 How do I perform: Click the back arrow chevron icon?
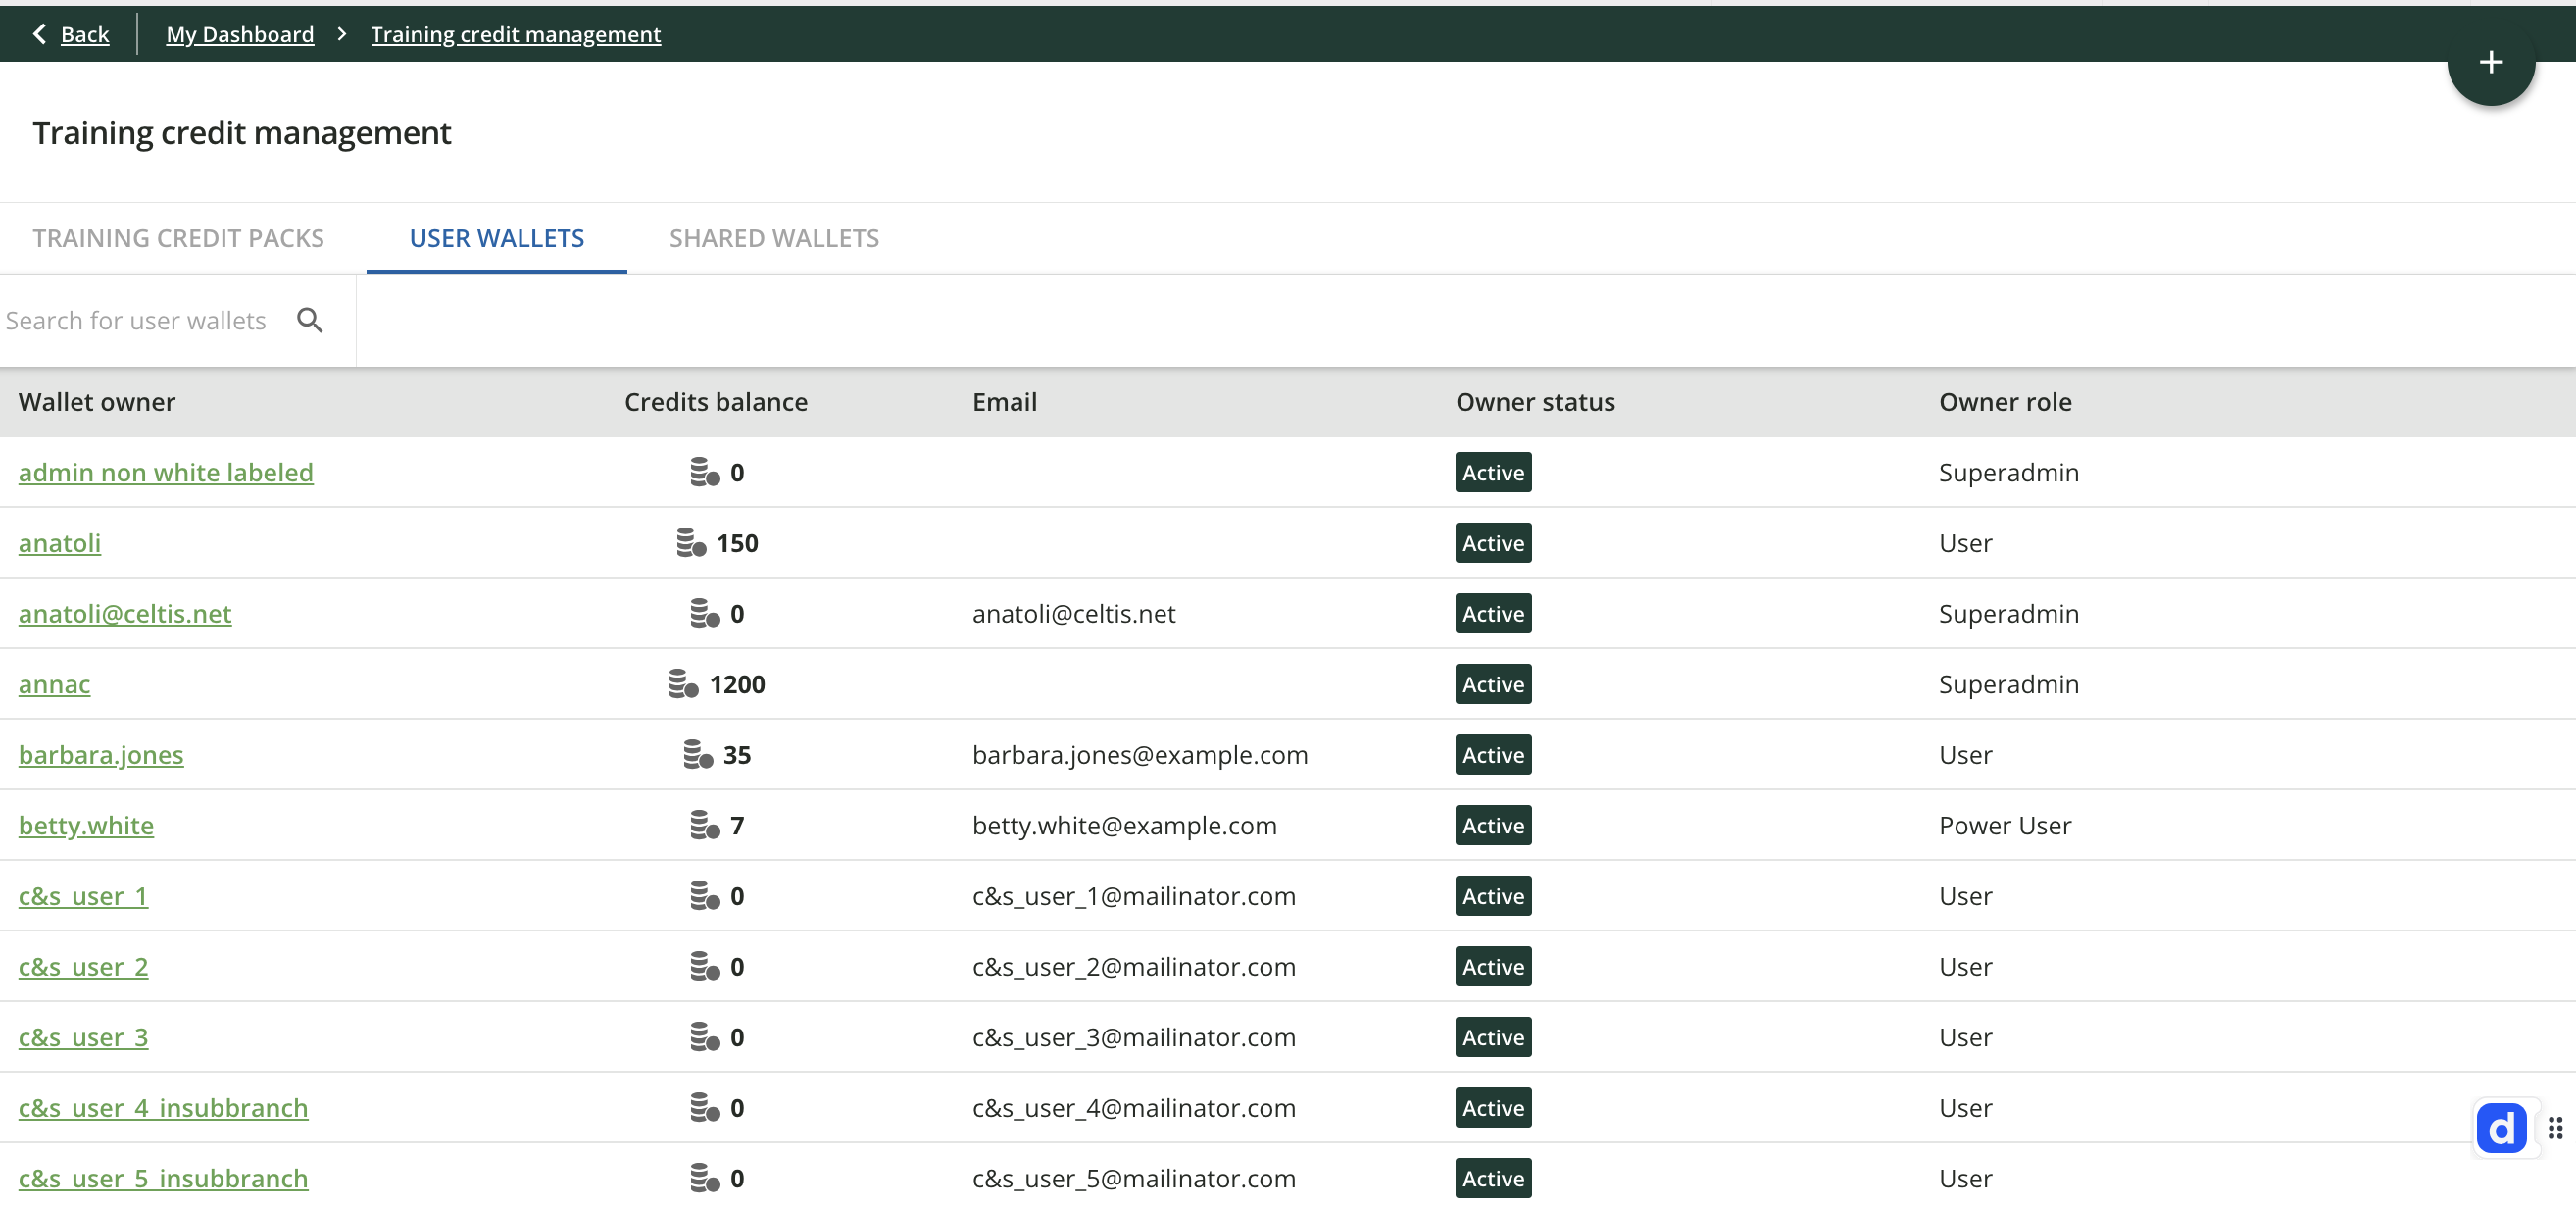(x=40, y=34)
